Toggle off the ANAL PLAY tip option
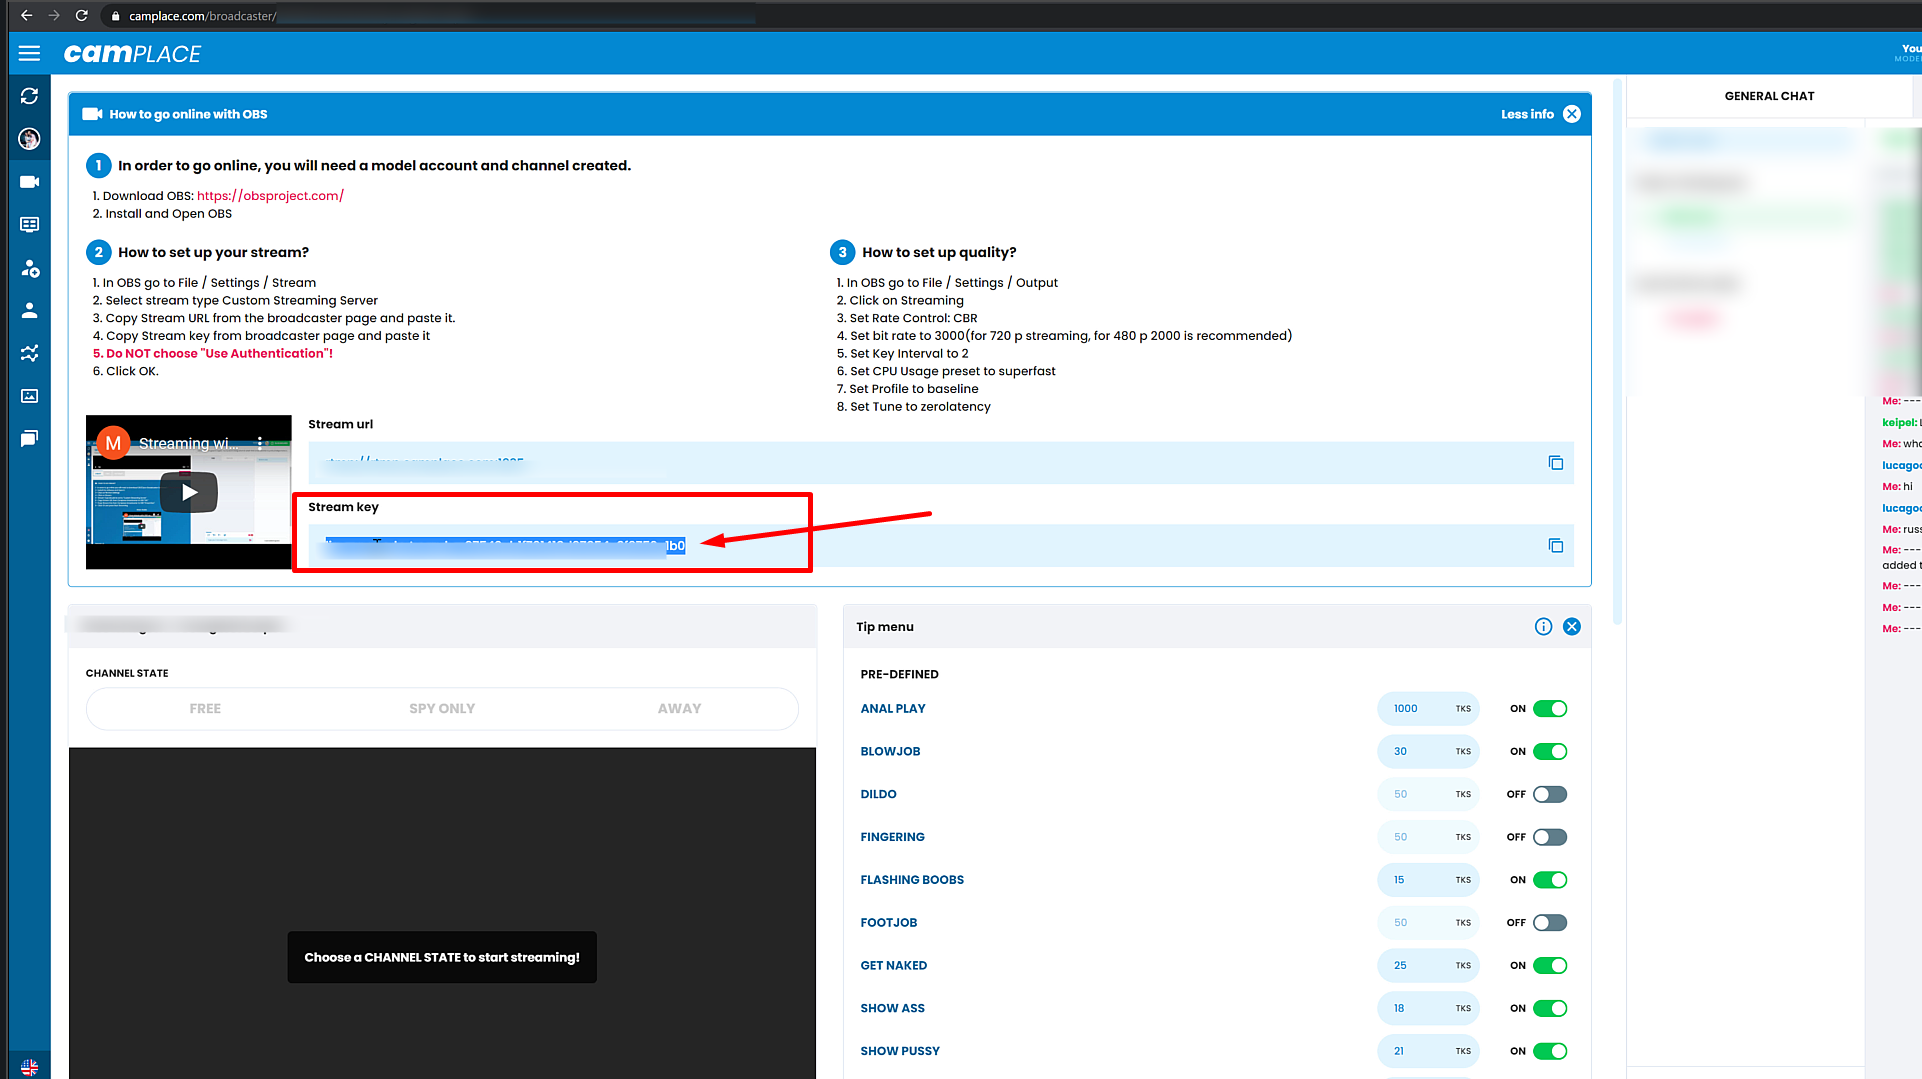 coord(1549,709)
